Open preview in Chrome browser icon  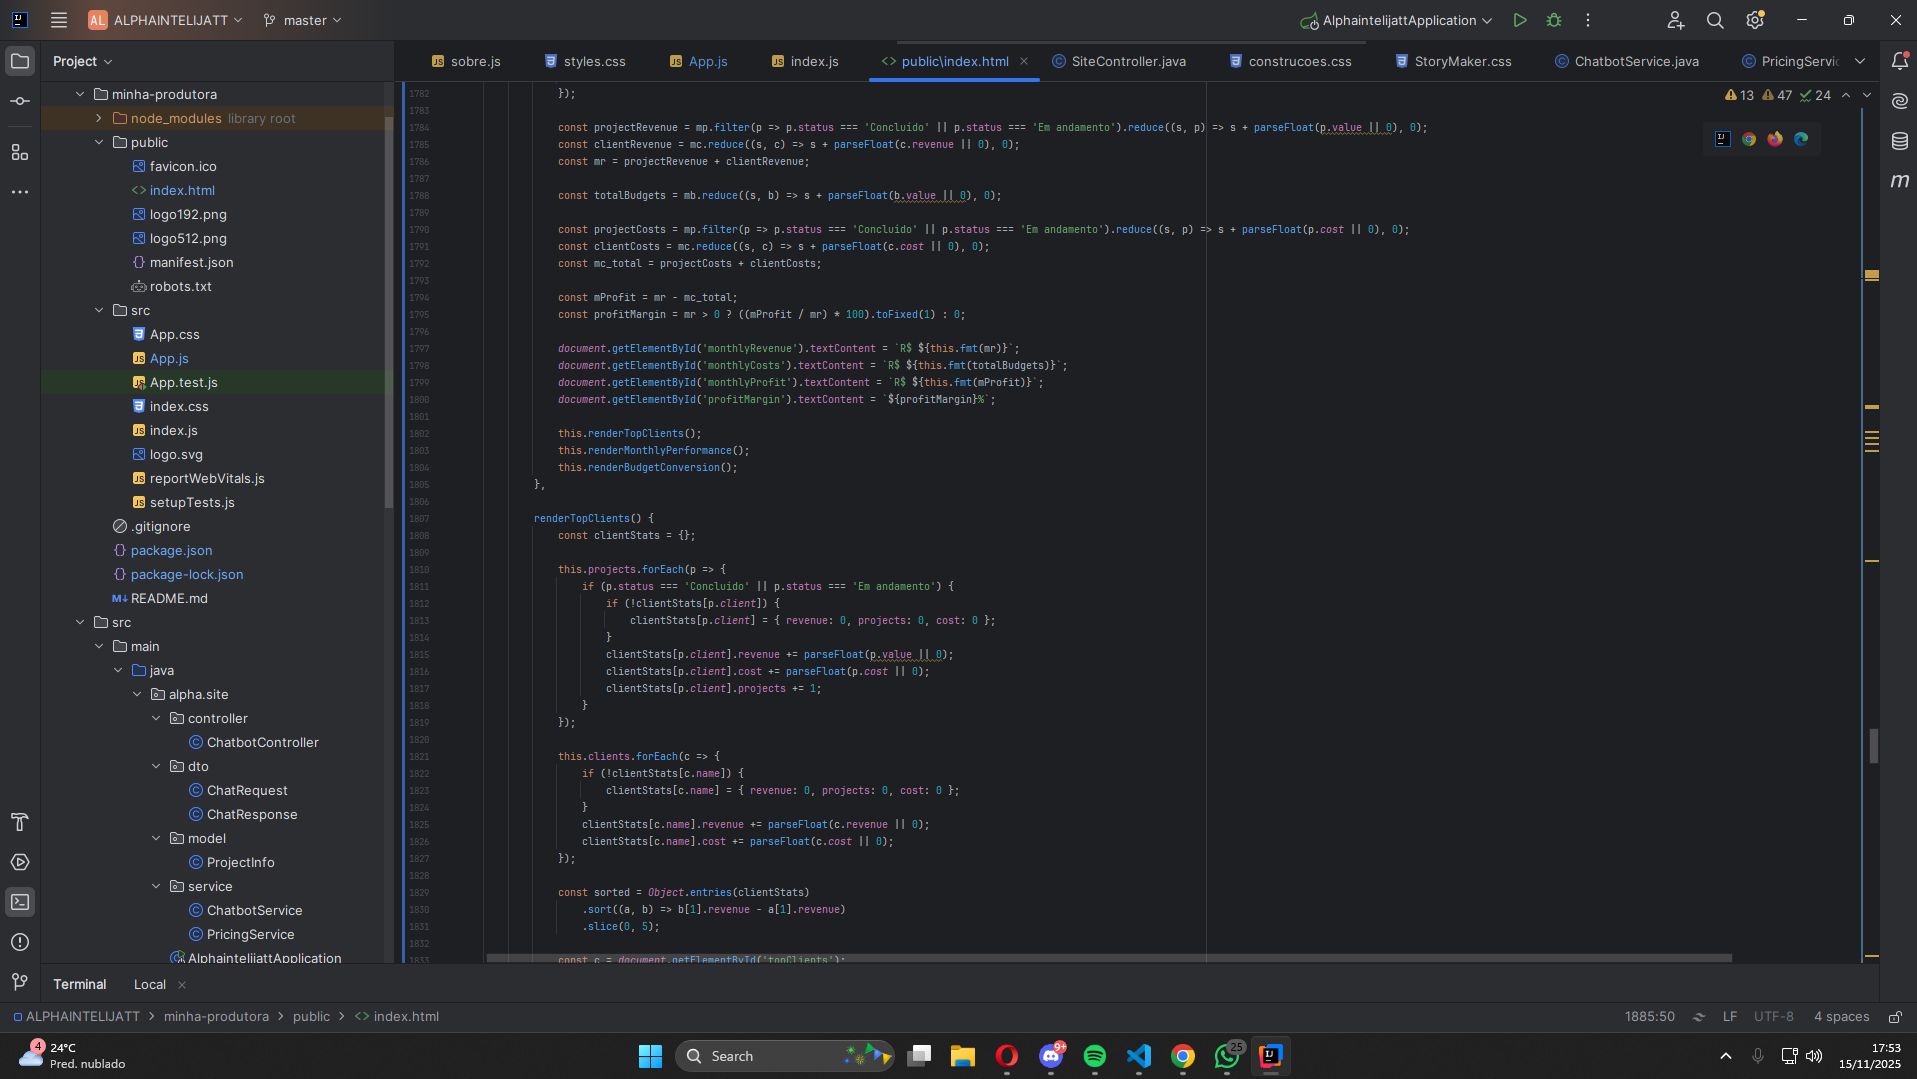coord(1748,139)
